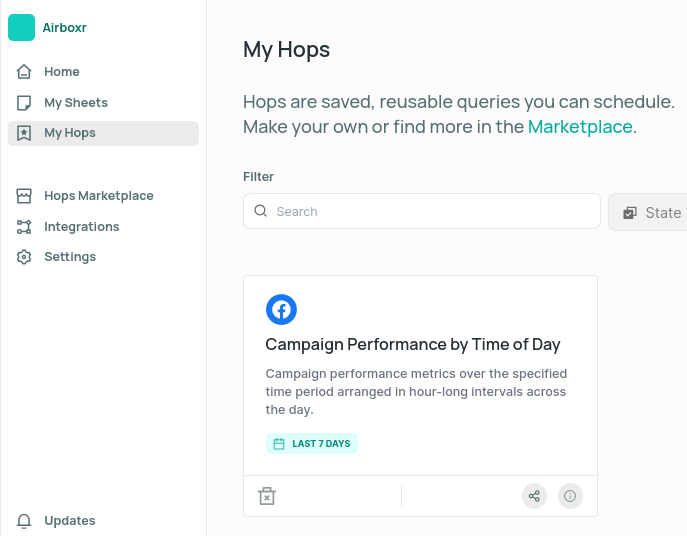The image size is (687, 536).
Task: Click the My Hops bookmark star icon
Action: pyautogui.click(x=24, y=133)
